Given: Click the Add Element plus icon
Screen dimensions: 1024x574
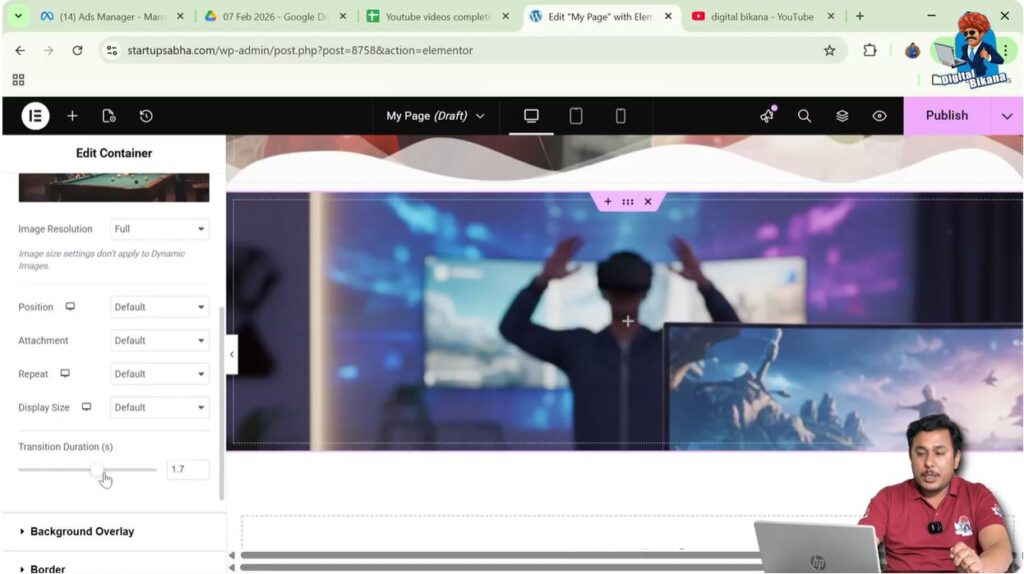Looking at the screenshot, I should [x=72, y=116].
